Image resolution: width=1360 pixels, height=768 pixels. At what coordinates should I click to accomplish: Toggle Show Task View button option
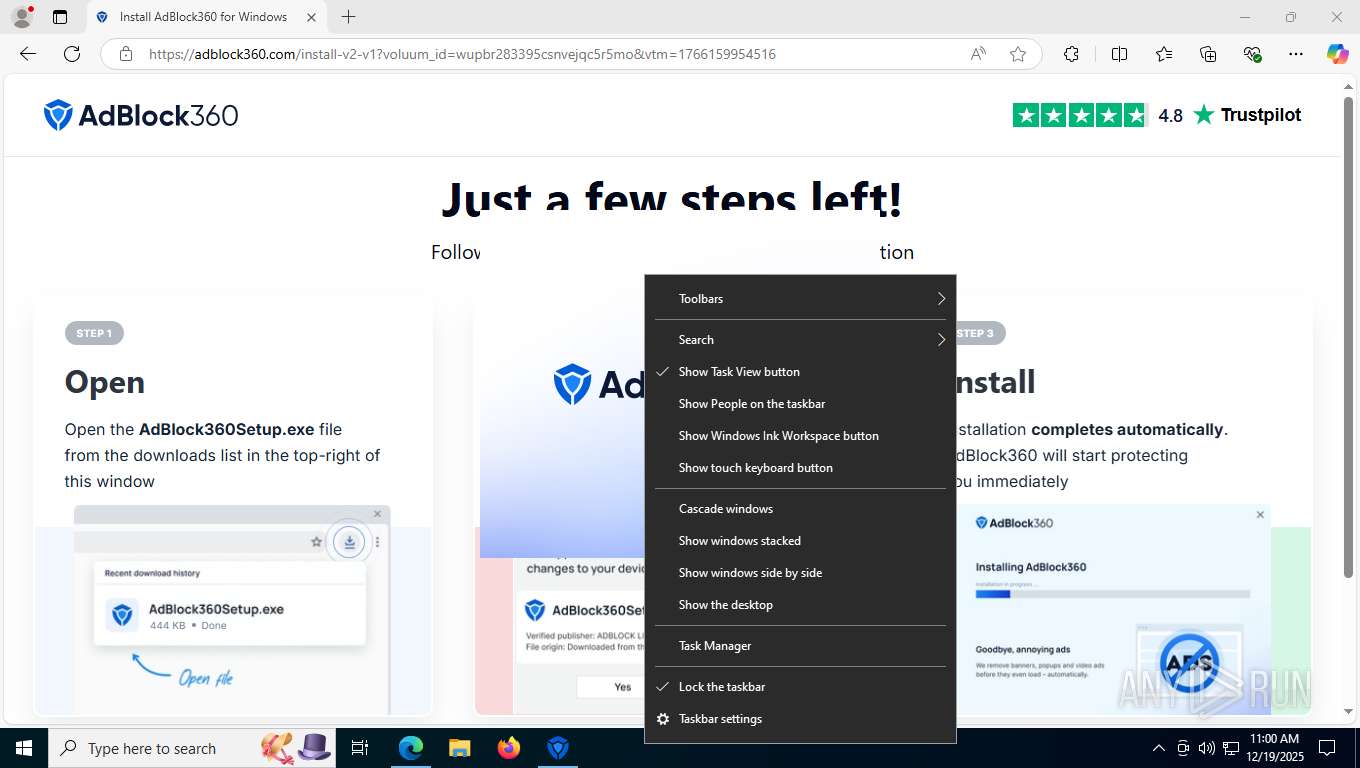800,372
